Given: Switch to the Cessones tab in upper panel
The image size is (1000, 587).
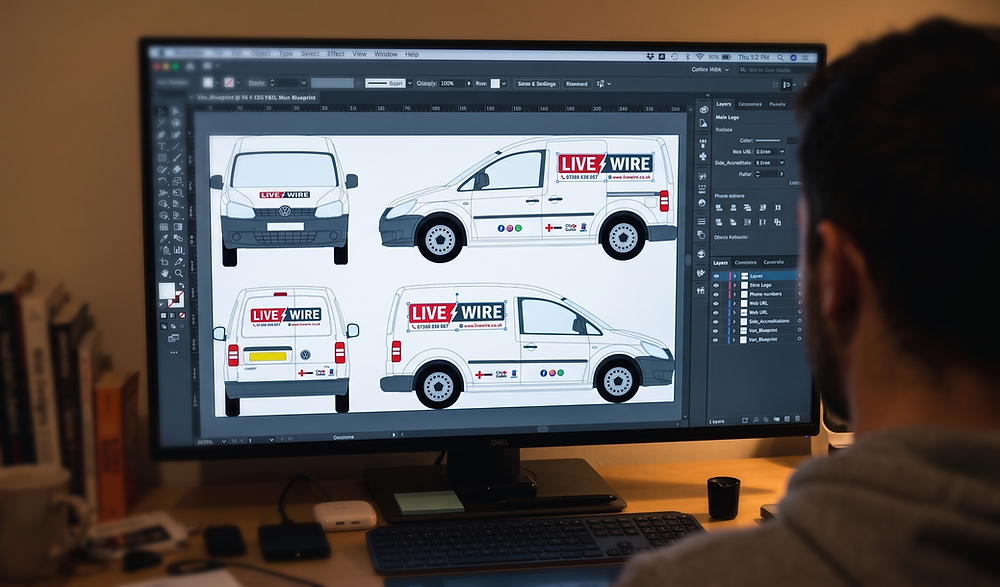Looking at the screenshot, I should [750, 104].
